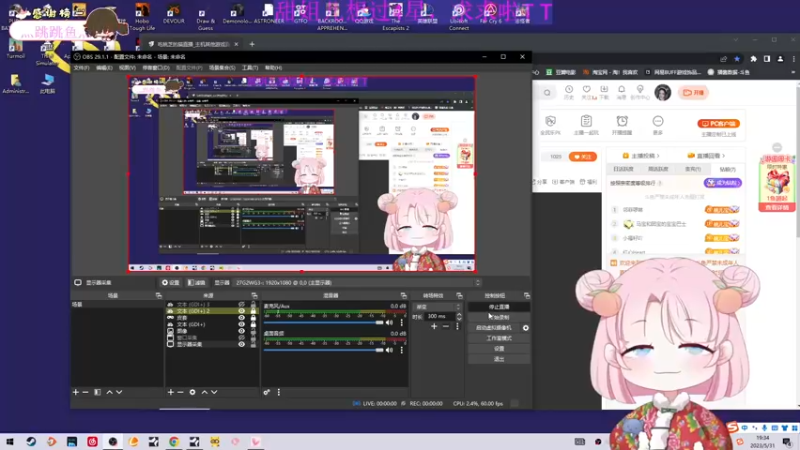This screenshot has height=450, width=800.
Task: Toggle visibility of 窗口采集 source
Action: [241, 337]
